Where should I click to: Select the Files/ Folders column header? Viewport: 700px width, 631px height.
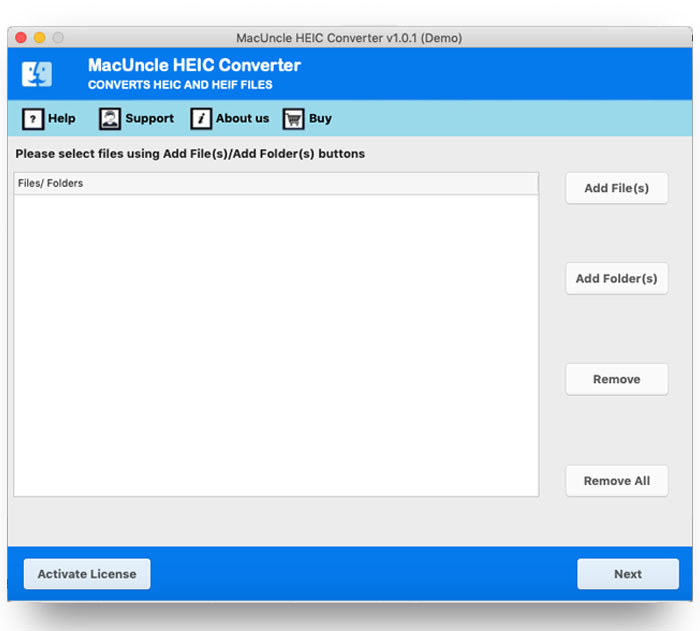coord(276,184)
